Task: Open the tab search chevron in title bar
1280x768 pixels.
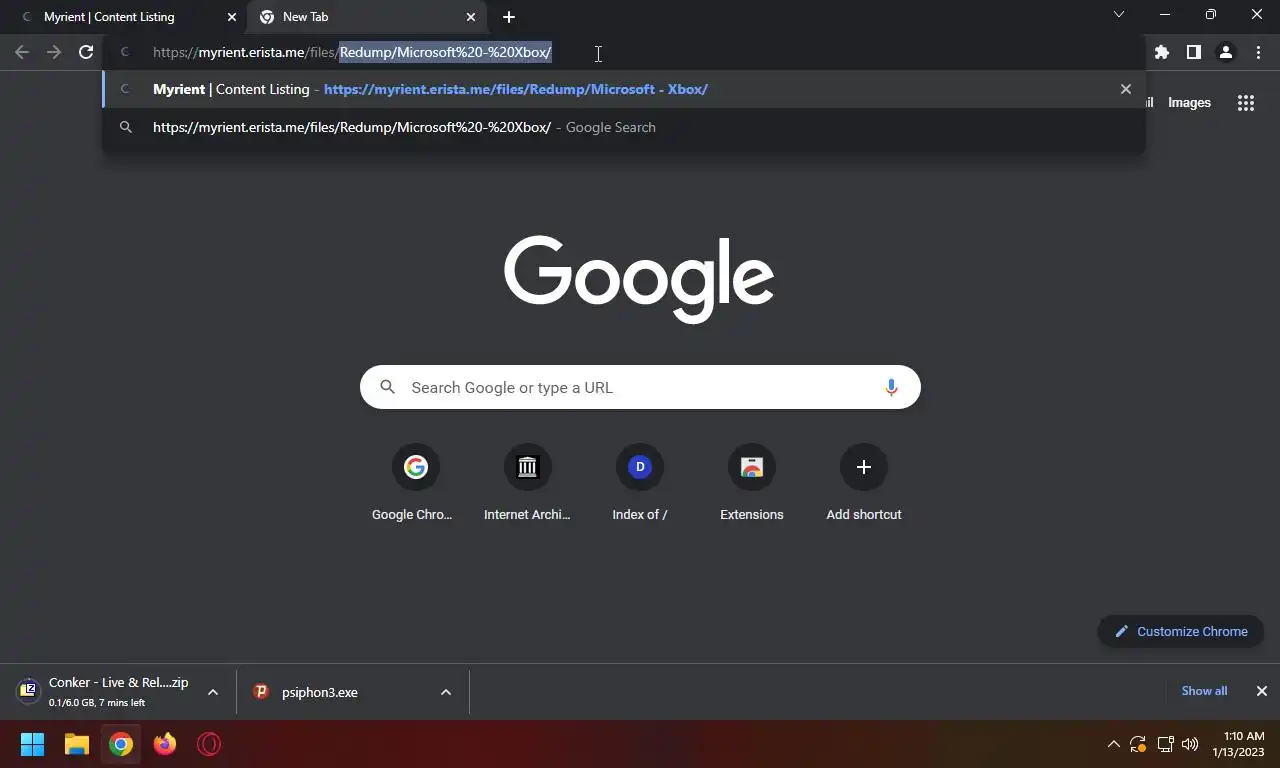Action: tap(1119, 14)
